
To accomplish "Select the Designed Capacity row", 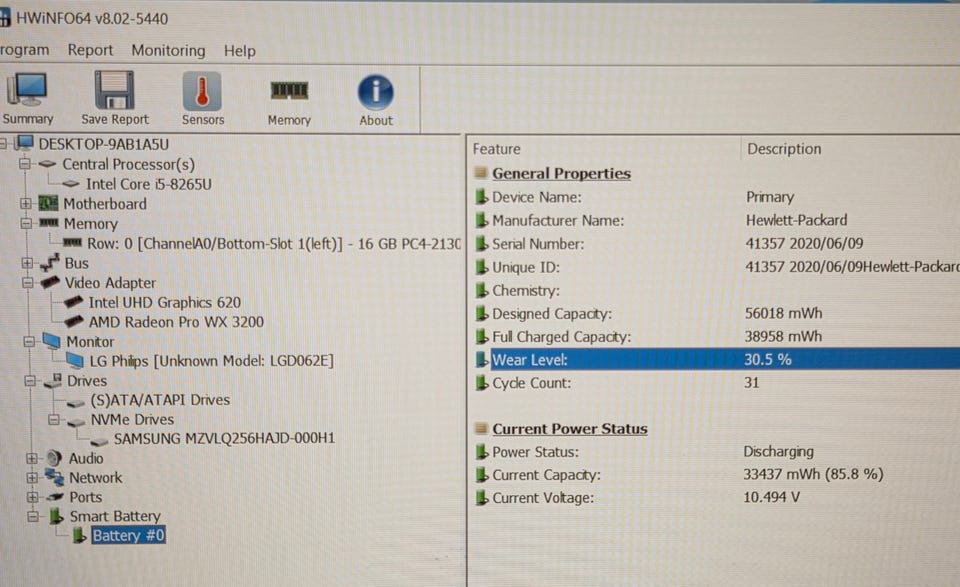I will (717, 313).
